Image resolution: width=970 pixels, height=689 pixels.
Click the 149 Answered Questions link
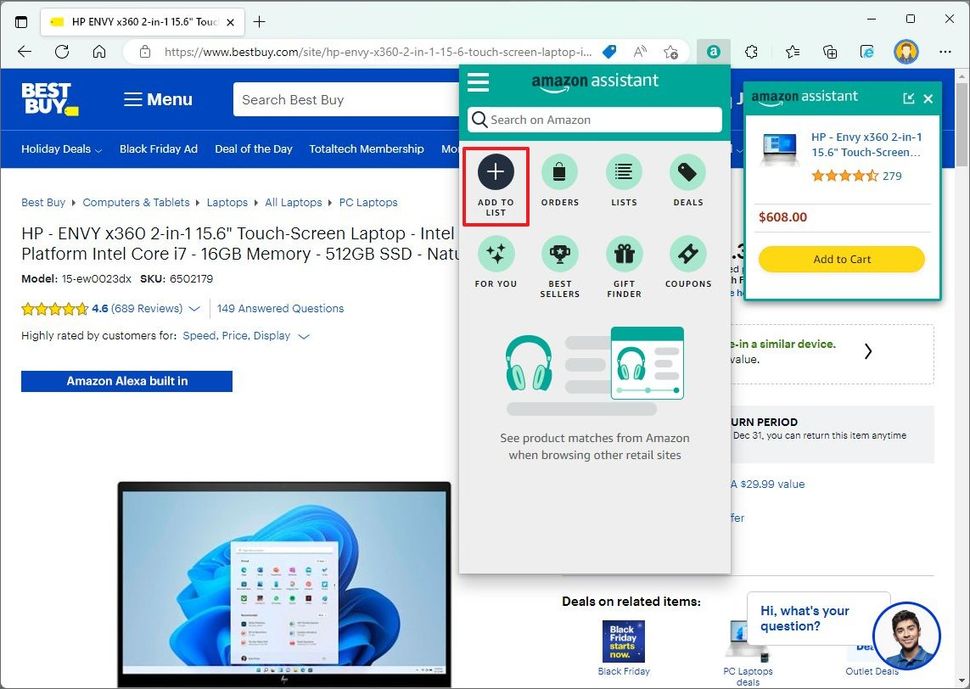(x=280, y=308)
